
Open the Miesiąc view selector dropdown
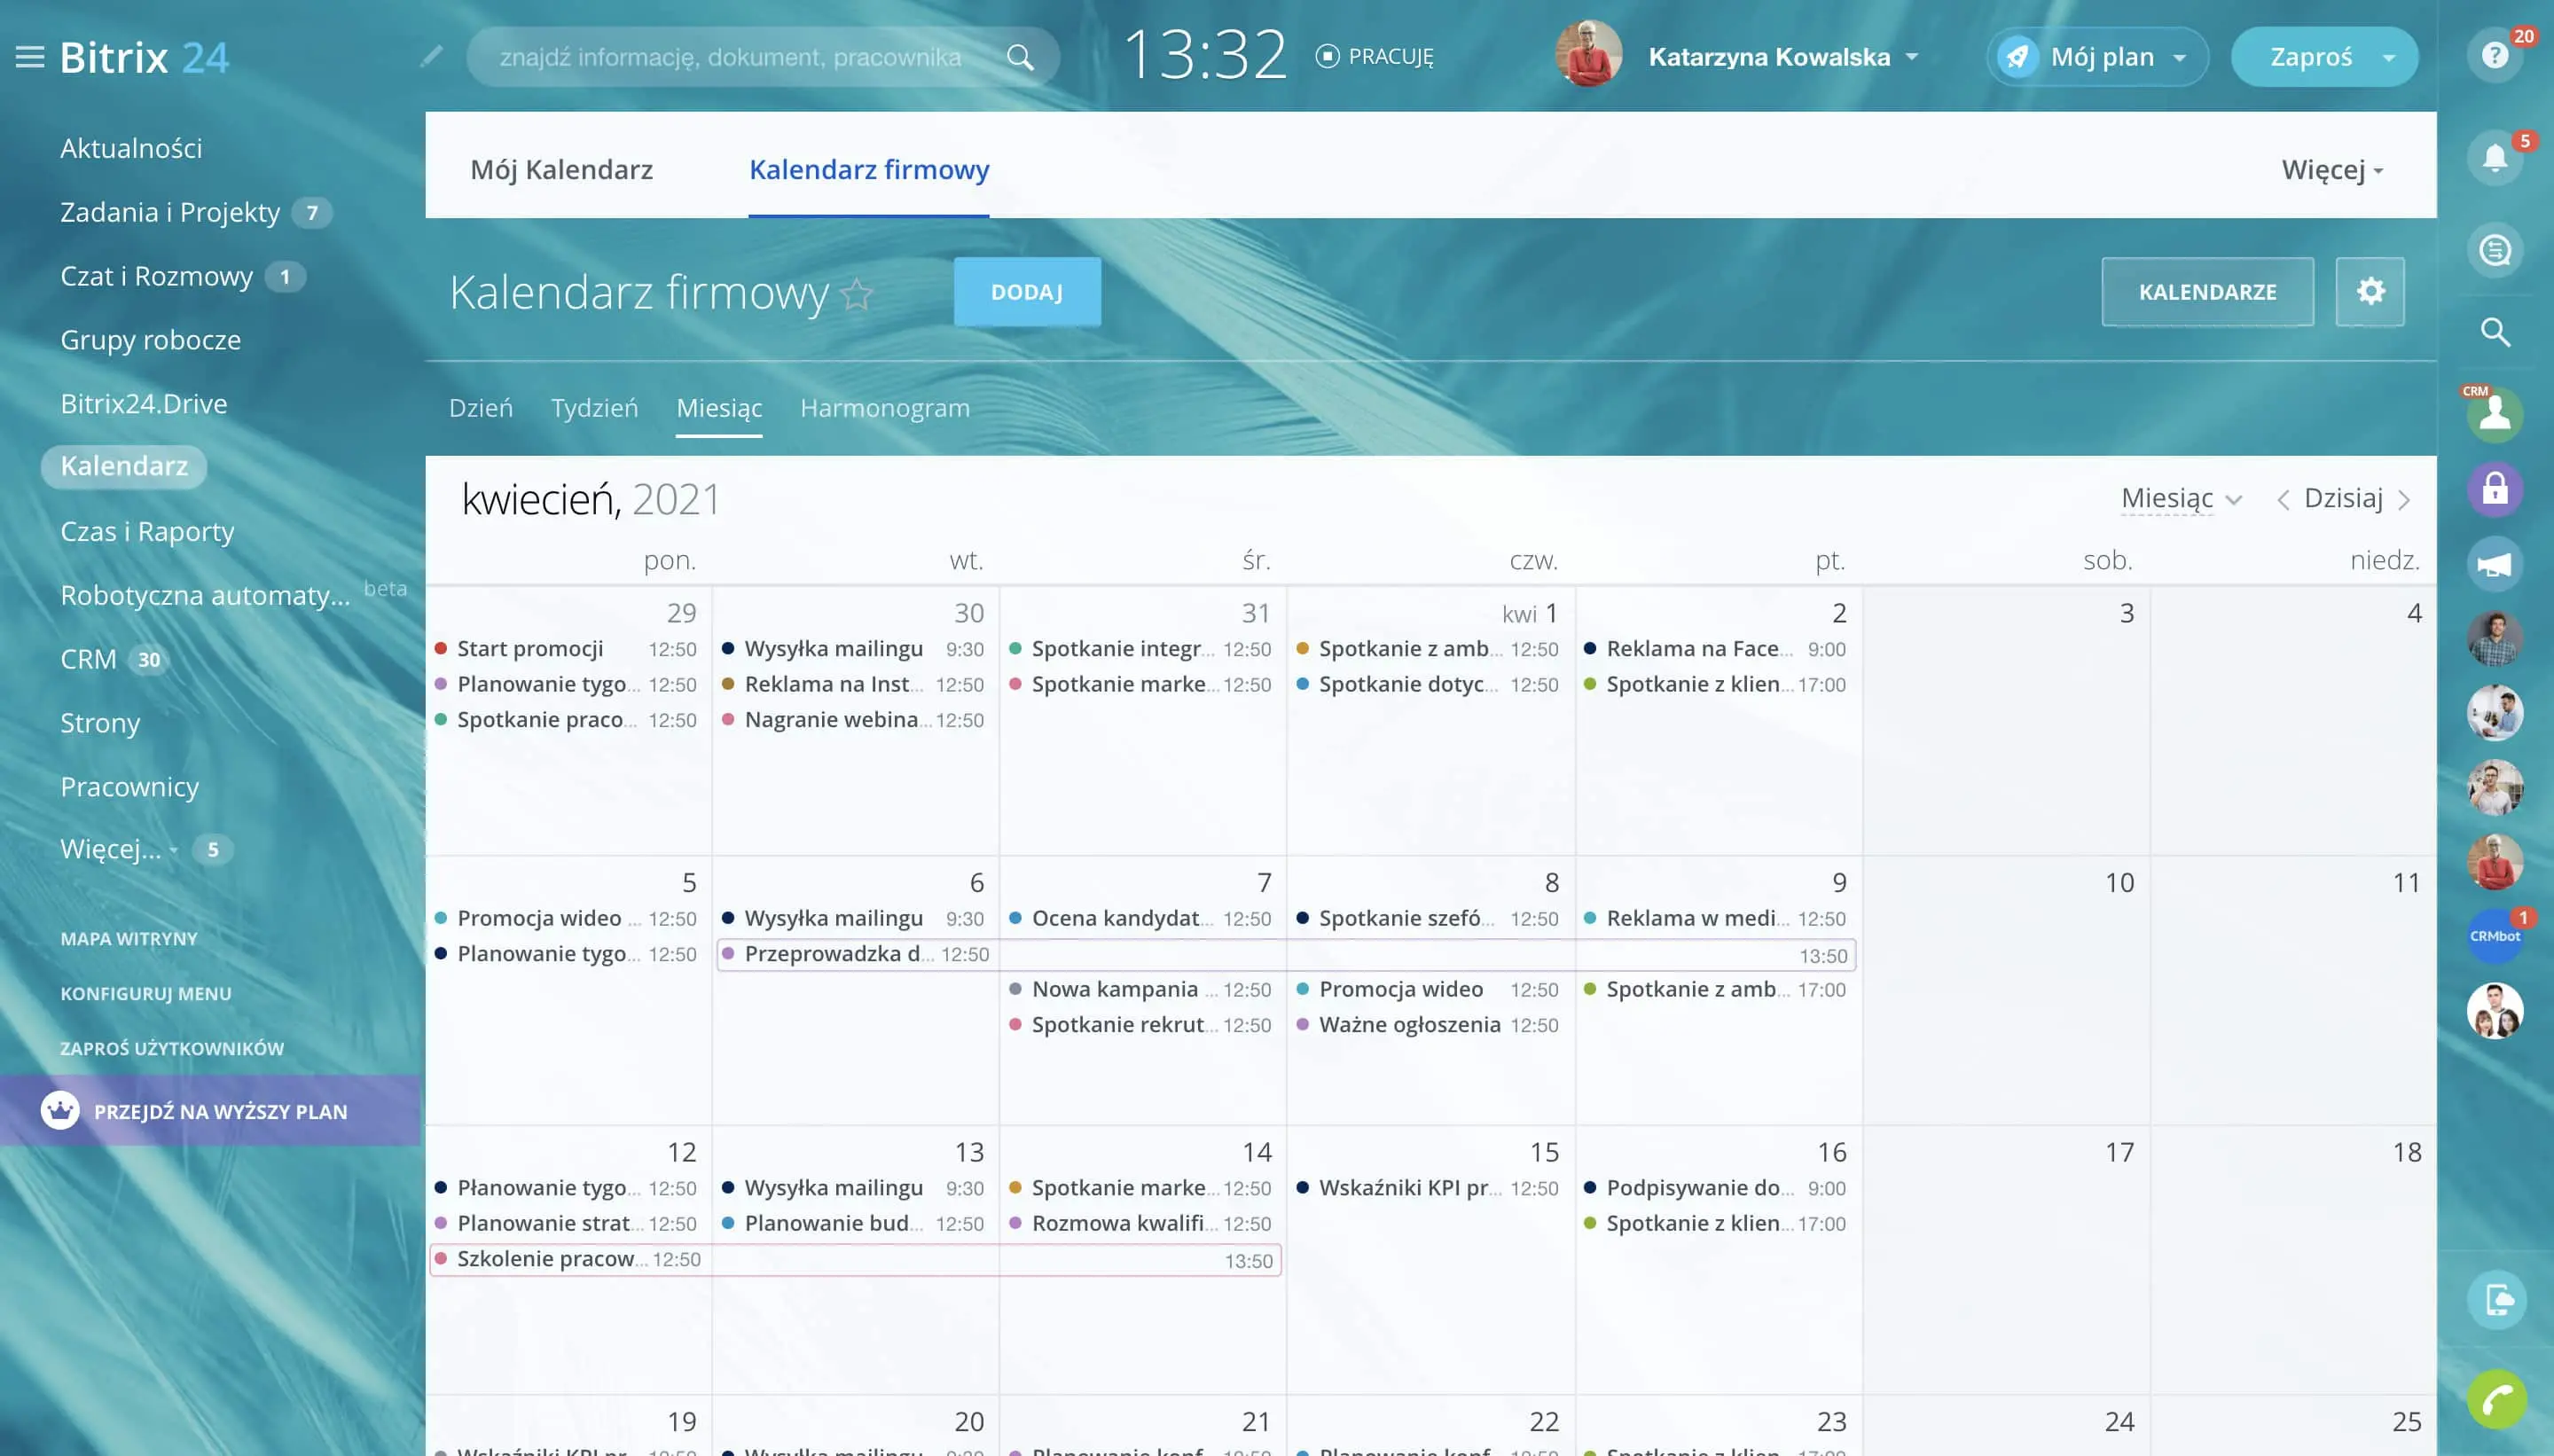pos(2181,499)
